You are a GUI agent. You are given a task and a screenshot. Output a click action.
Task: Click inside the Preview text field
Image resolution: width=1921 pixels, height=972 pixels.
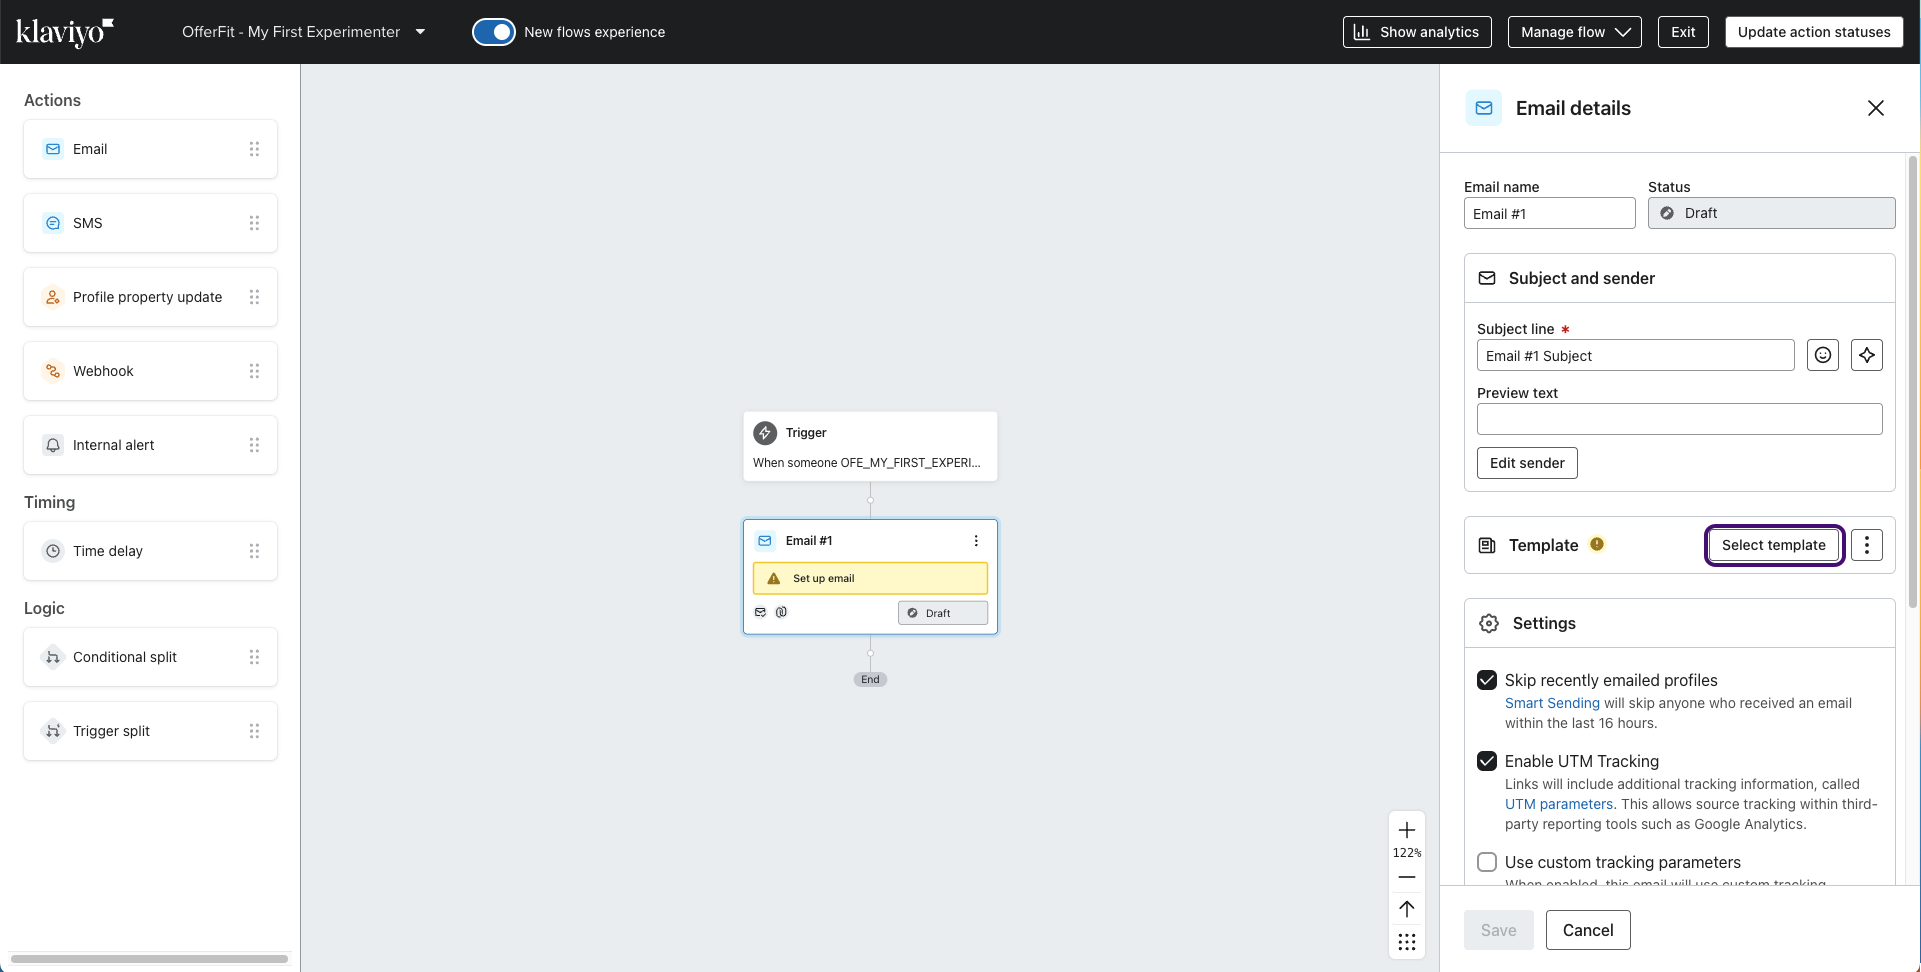(1679, 418)
